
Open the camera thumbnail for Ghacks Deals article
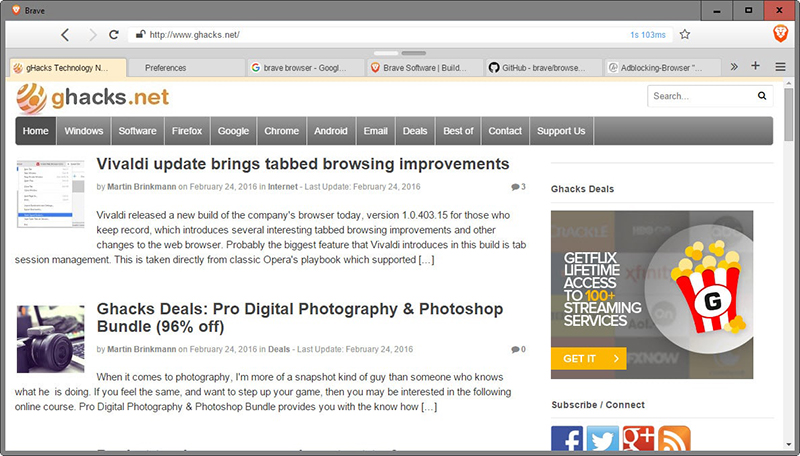pyautogui.click(x=51, y=339)
